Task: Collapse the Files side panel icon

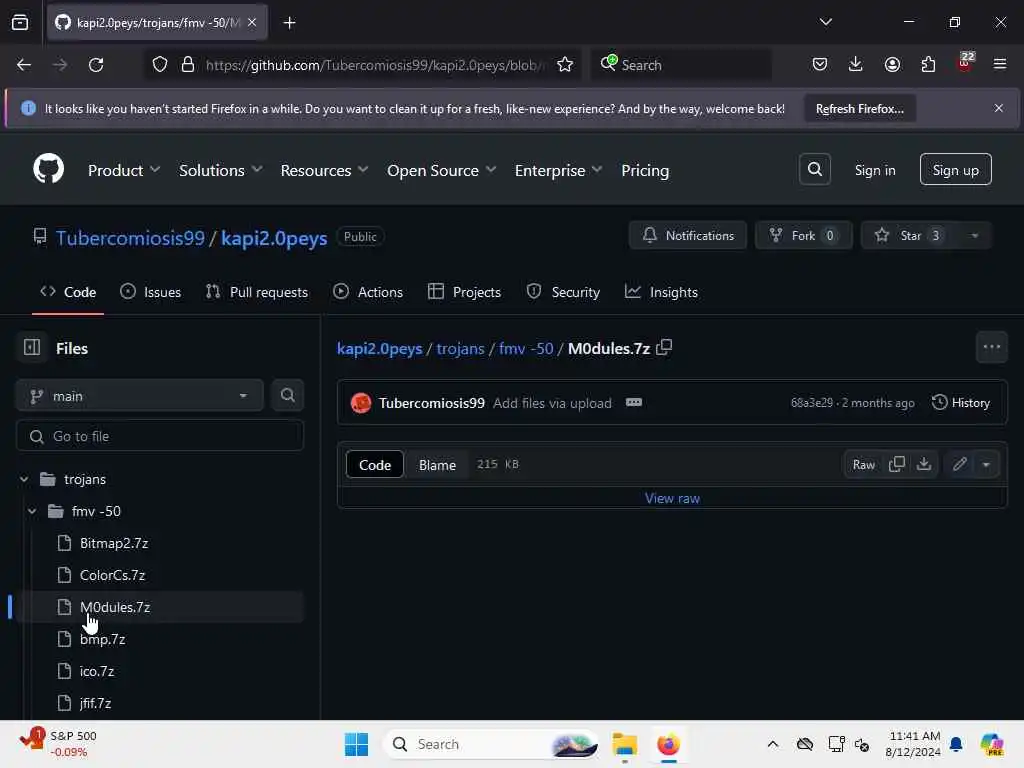Action: pos(32,347)
